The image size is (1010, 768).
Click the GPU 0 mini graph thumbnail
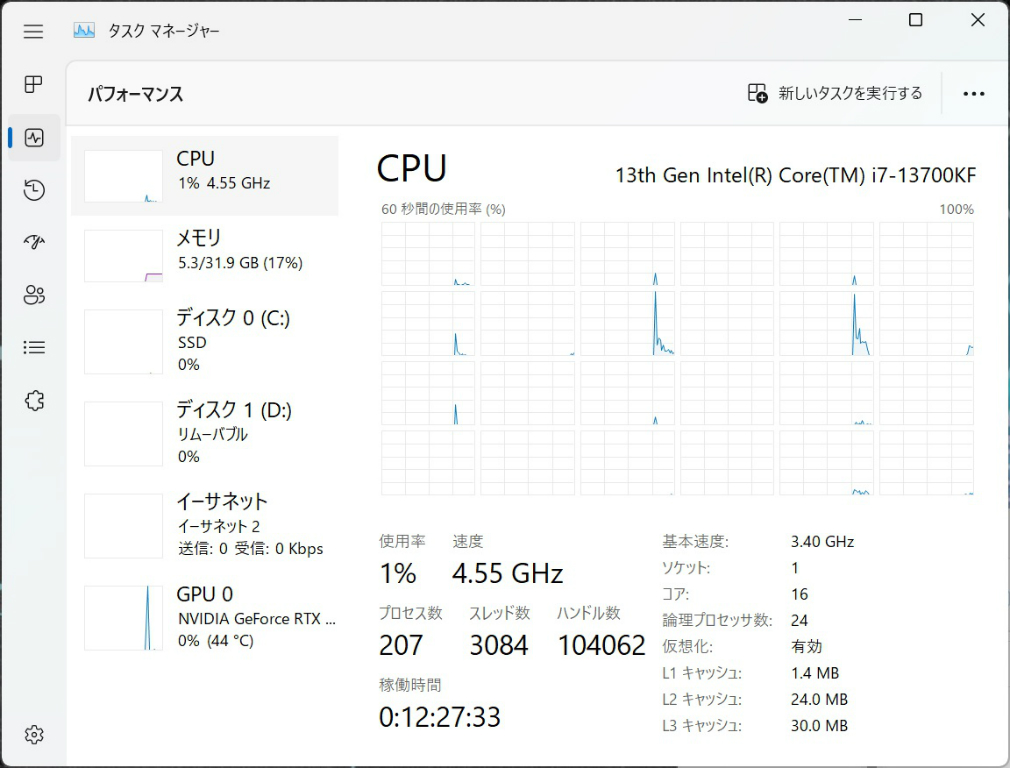(123, 618)
